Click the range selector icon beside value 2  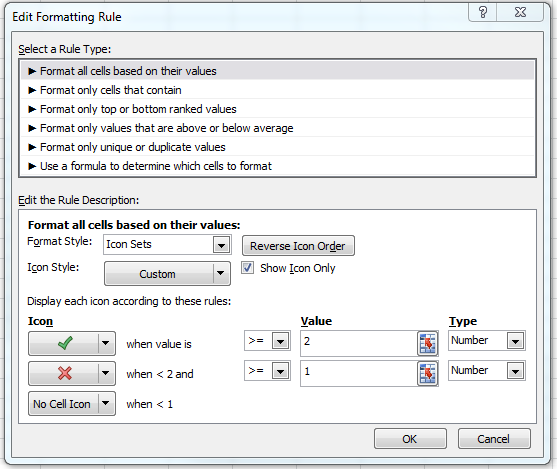[x=427, y=344]
